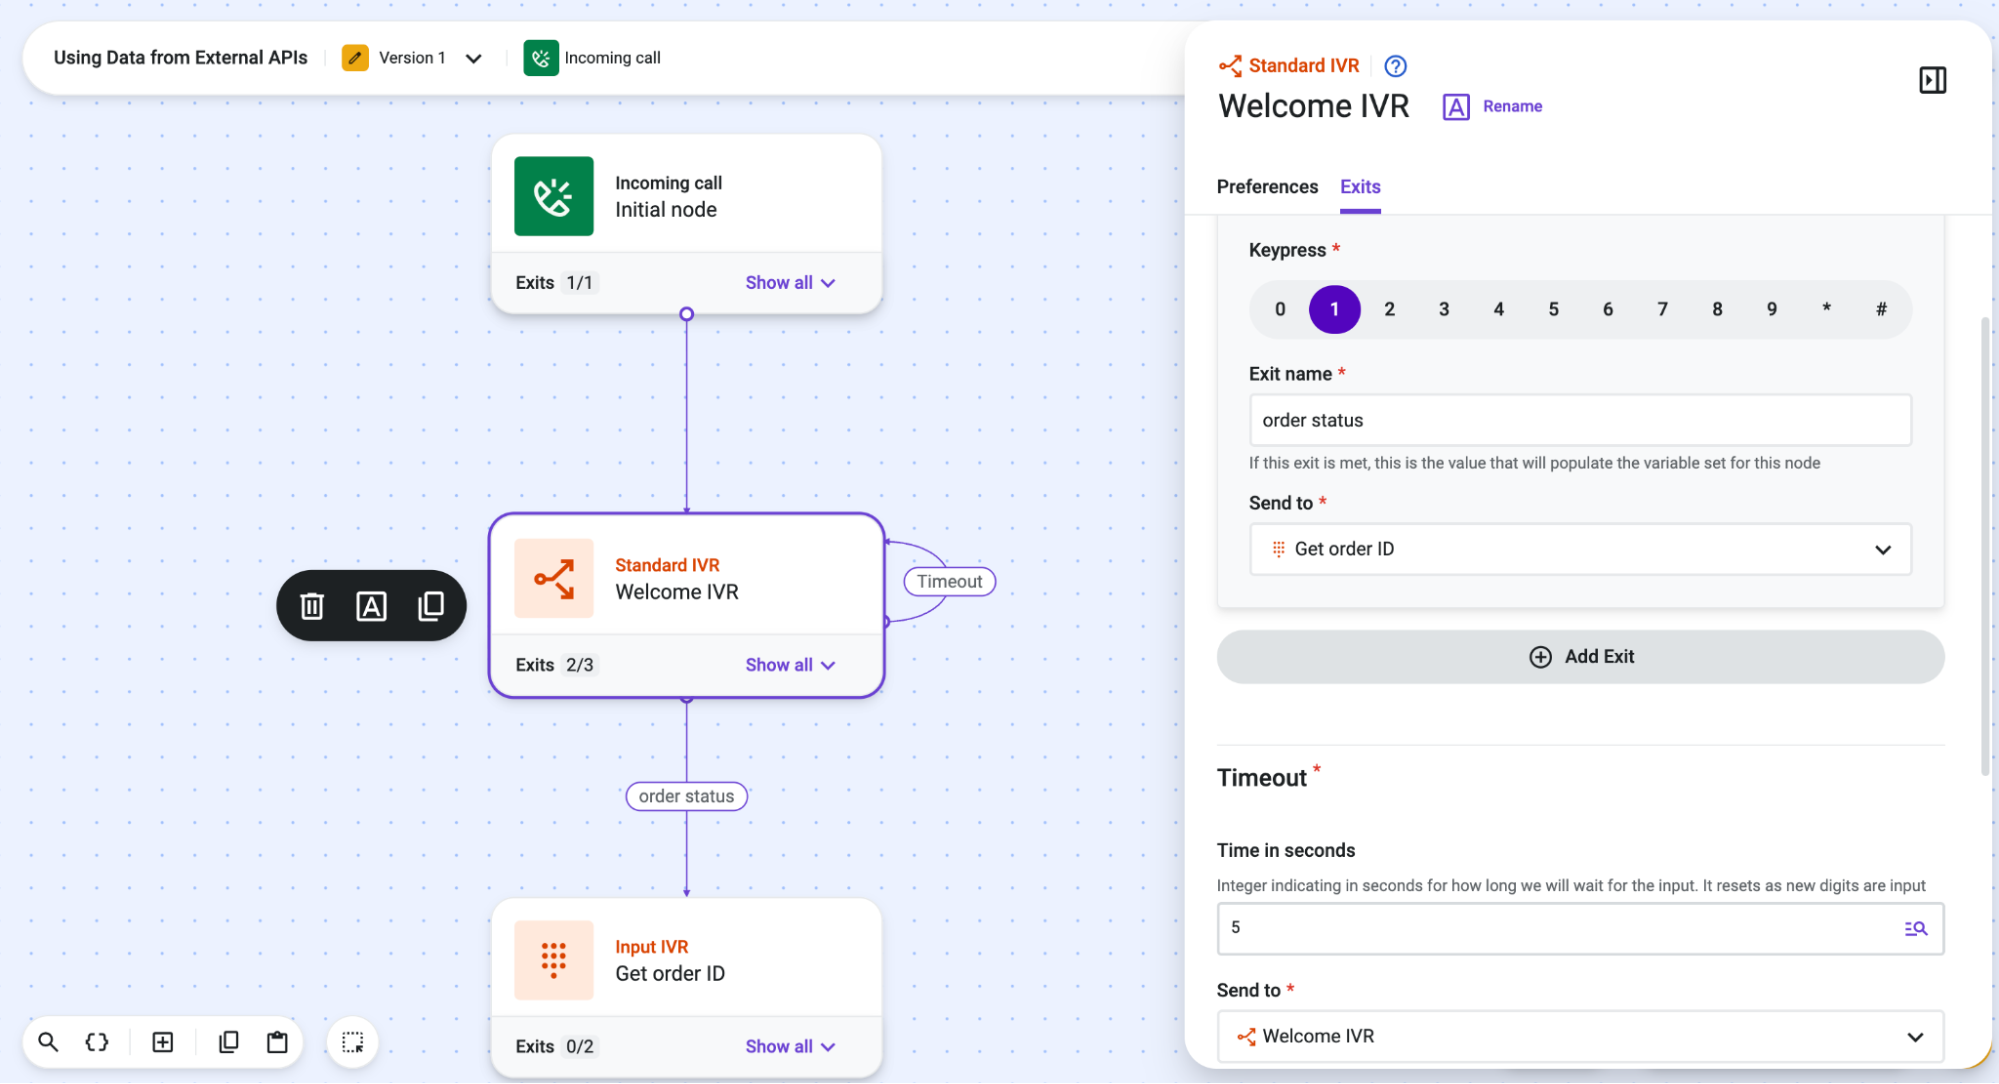
Task: Open the curly braces variables tool
Action: pyautogui.click(x=97, y=1042)
